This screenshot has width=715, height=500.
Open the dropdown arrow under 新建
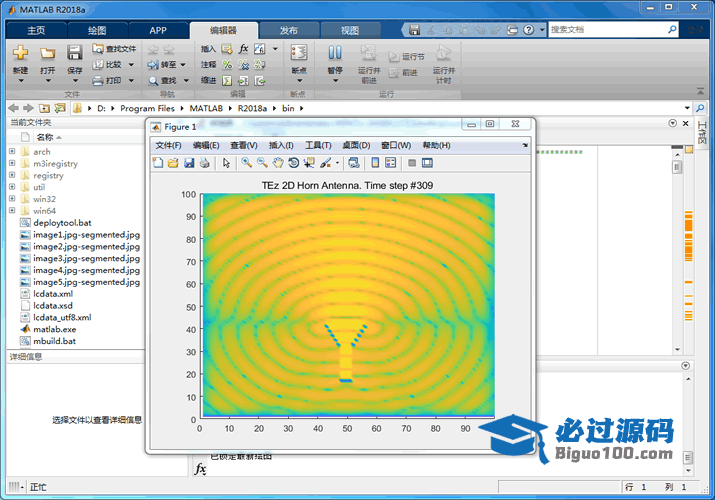(21, 81)
